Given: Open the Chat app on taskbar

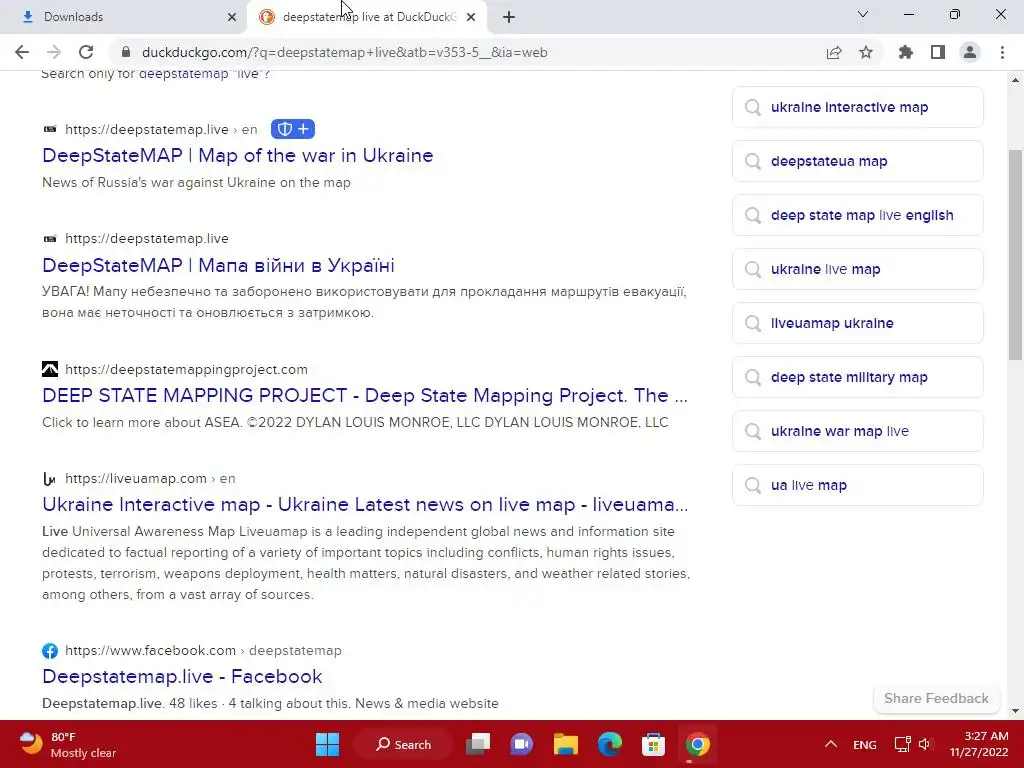Looking at the screenshot, I should (521, 744).
